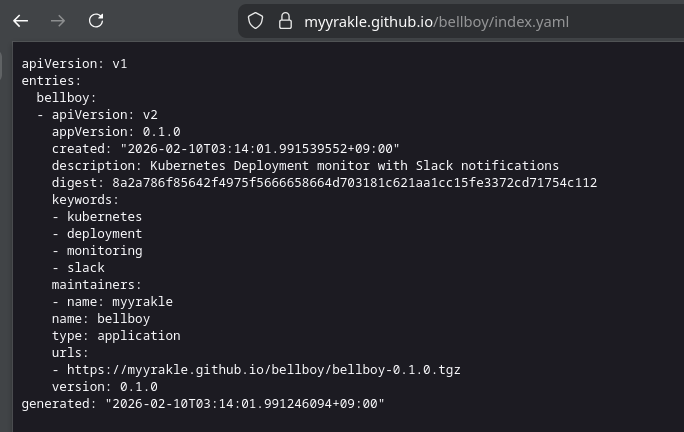The width and height of the screenshot is (684, 432).
Task: Click the browser back arrow
Action: coord(21,20)
